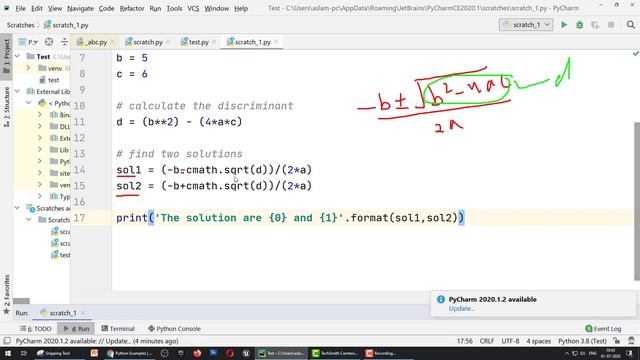Click the 17:56 cursor position indicator
The width and height of the screenshot is (640, 360).
[x=464, y=341]
